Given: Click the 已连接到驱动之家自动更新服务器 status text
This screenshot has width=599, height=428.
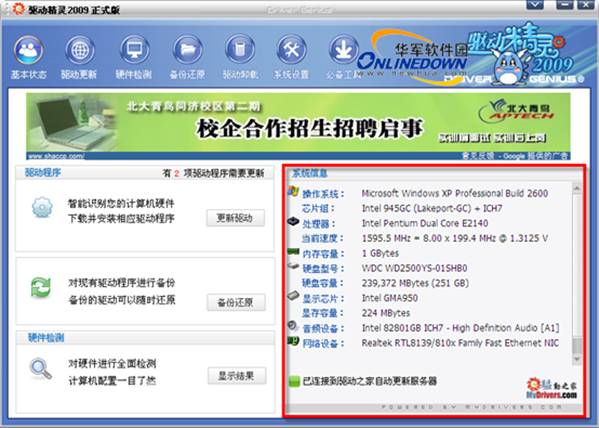Looking at the screenshot, I should 369,381.
